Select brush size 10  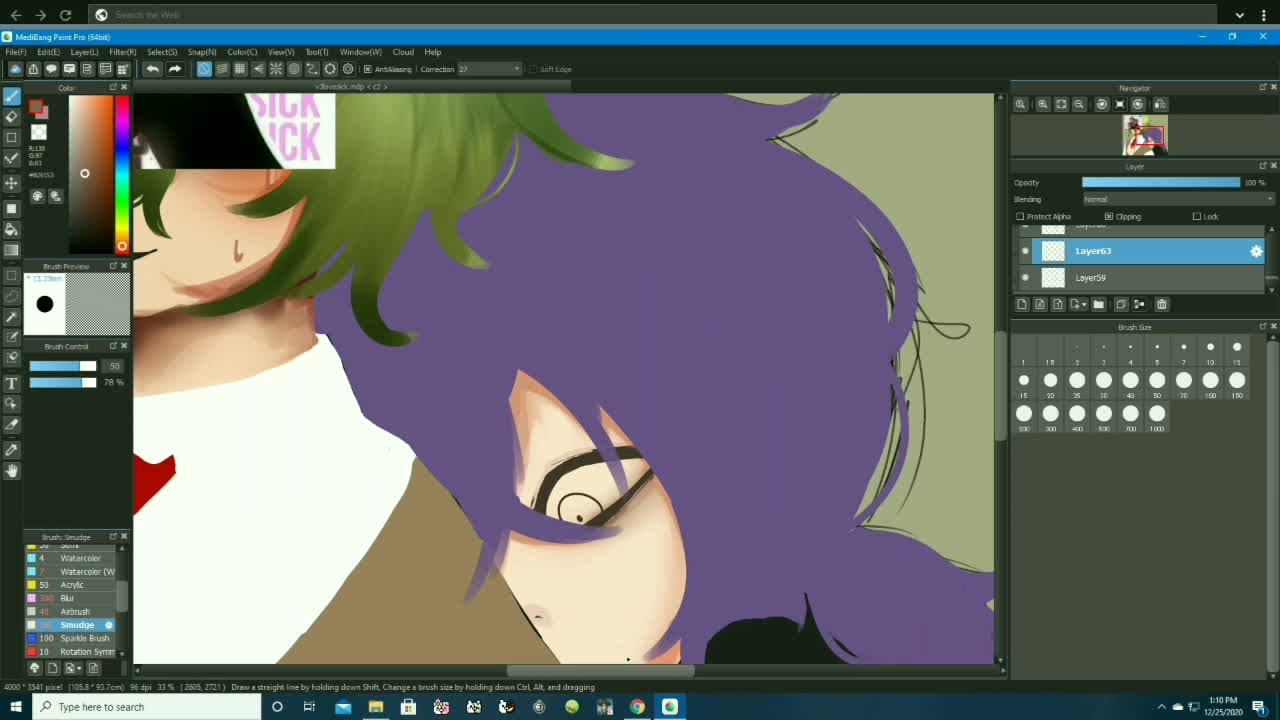pos(1210,352)
